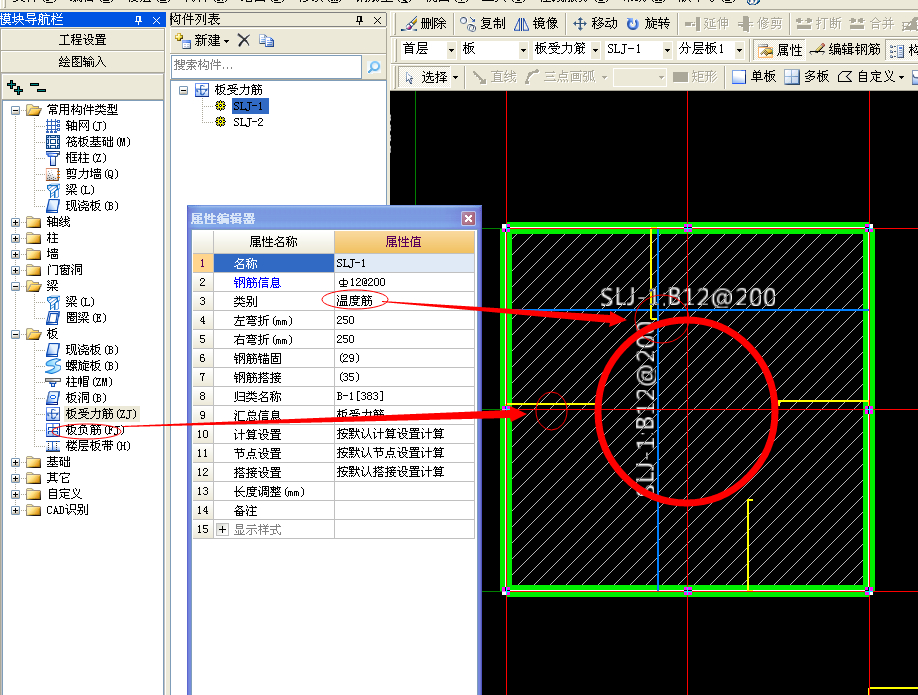Expand the 显示样式 property row
This screenshot has width=918, height=695.
[222, 529]
